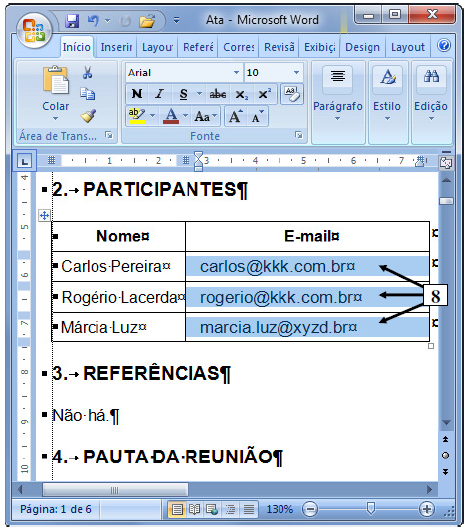Toggle underline (S) formatting
This screenshot has height=530, width=469.
(x=183, y=94)
